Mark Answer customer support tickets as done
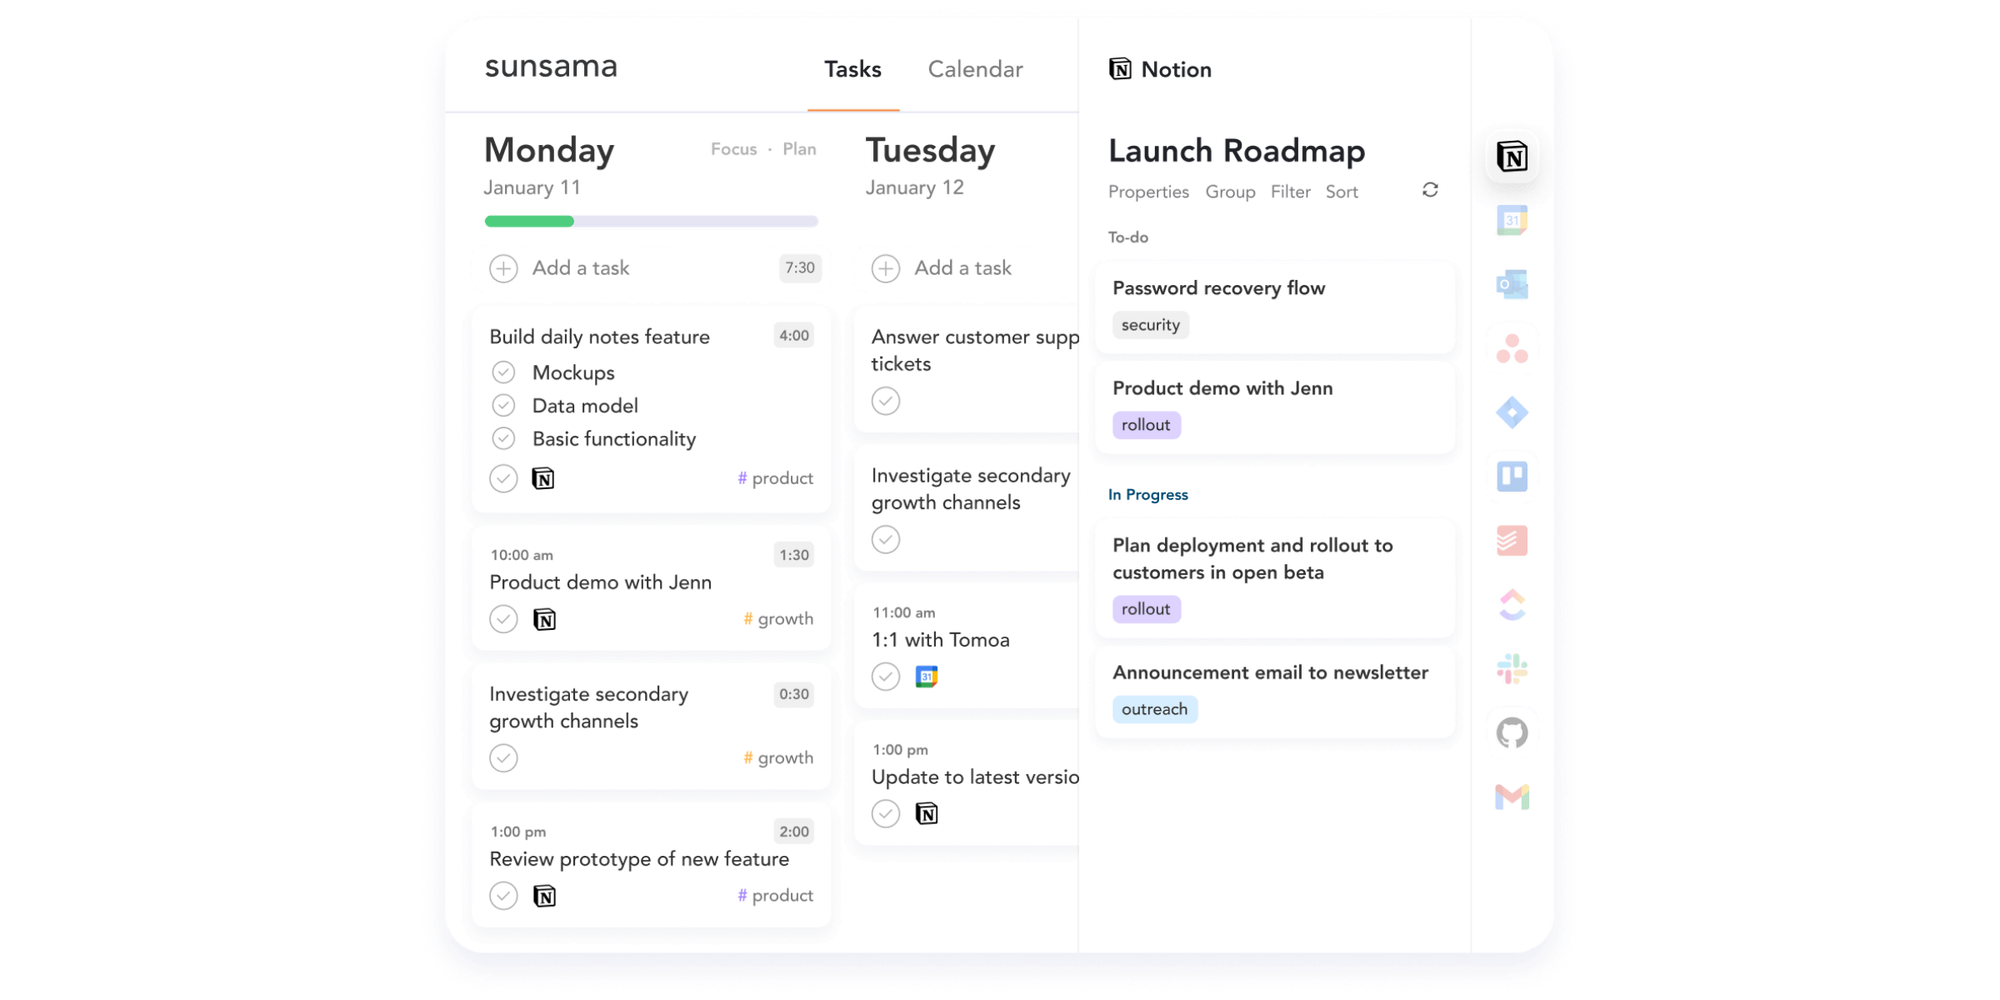This screenshot has height=1000, width=2000. tap(885, 401)
